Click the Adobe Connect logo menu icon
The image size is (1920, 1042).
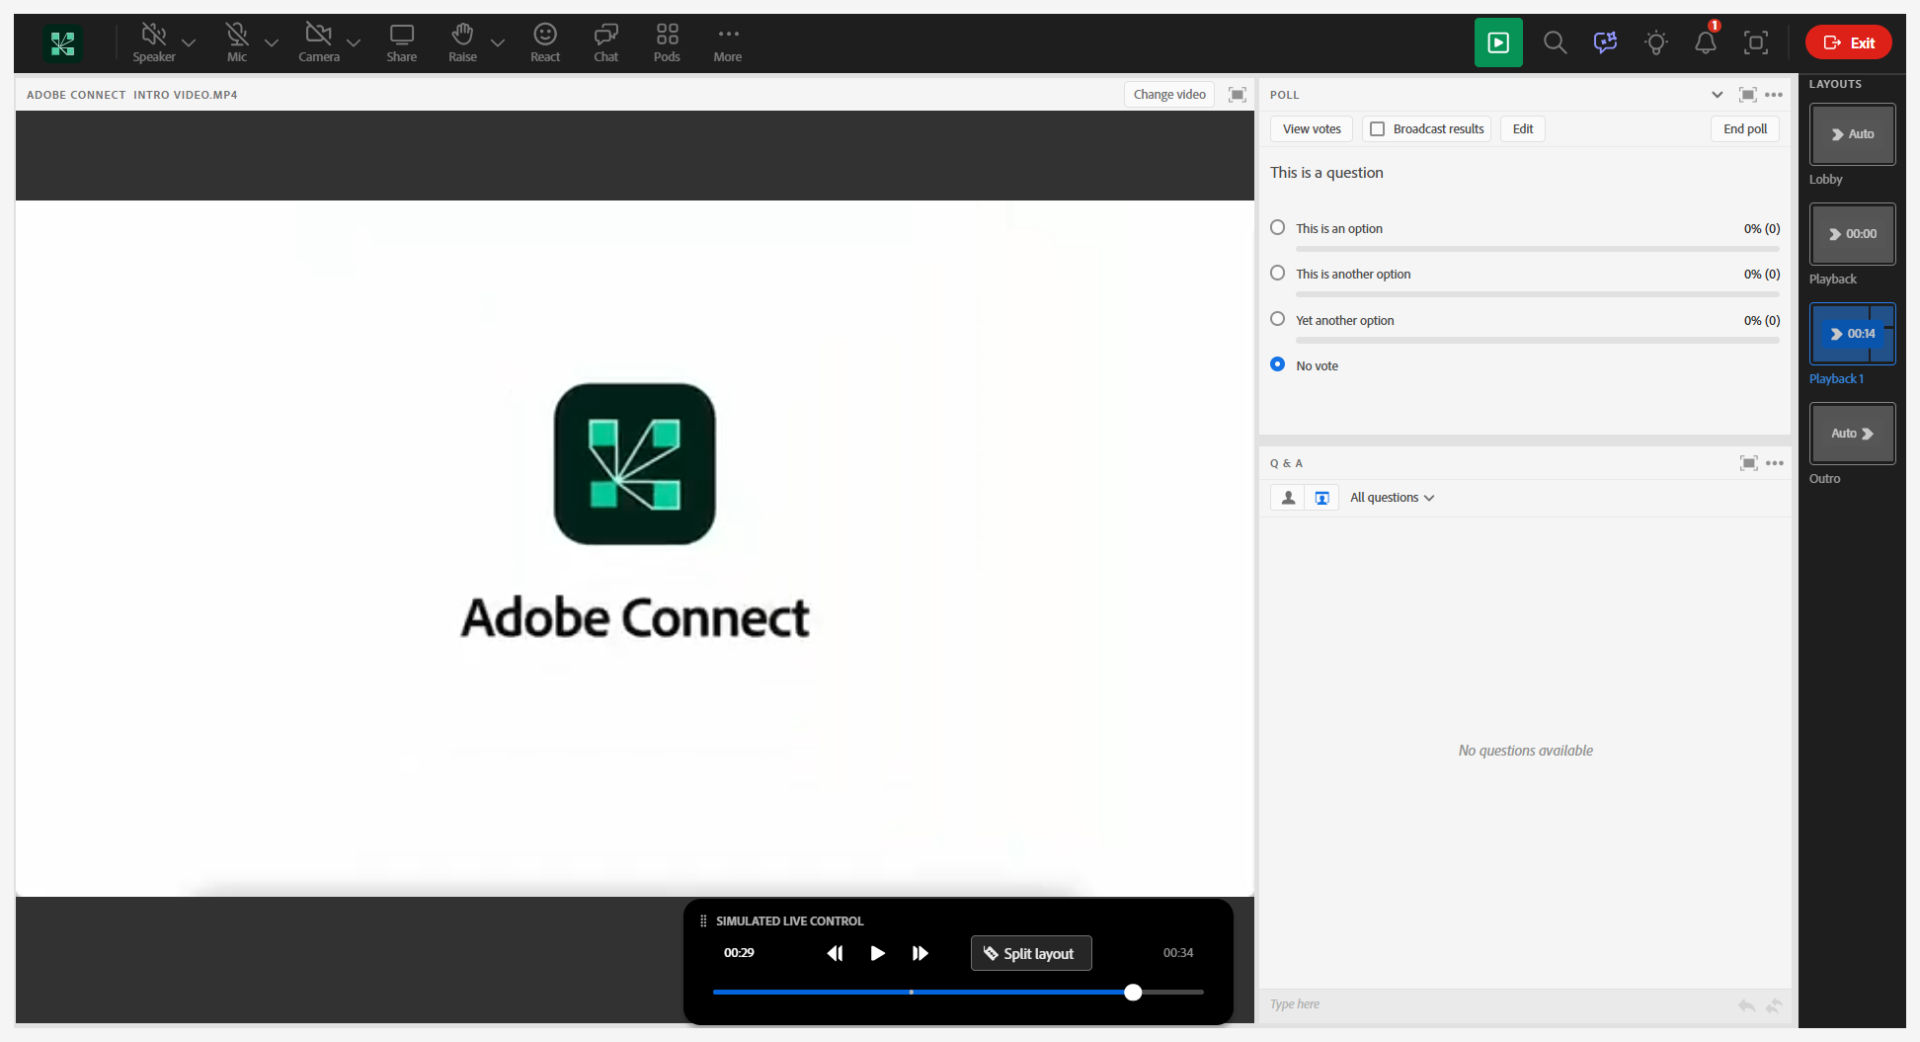point(62,43)
